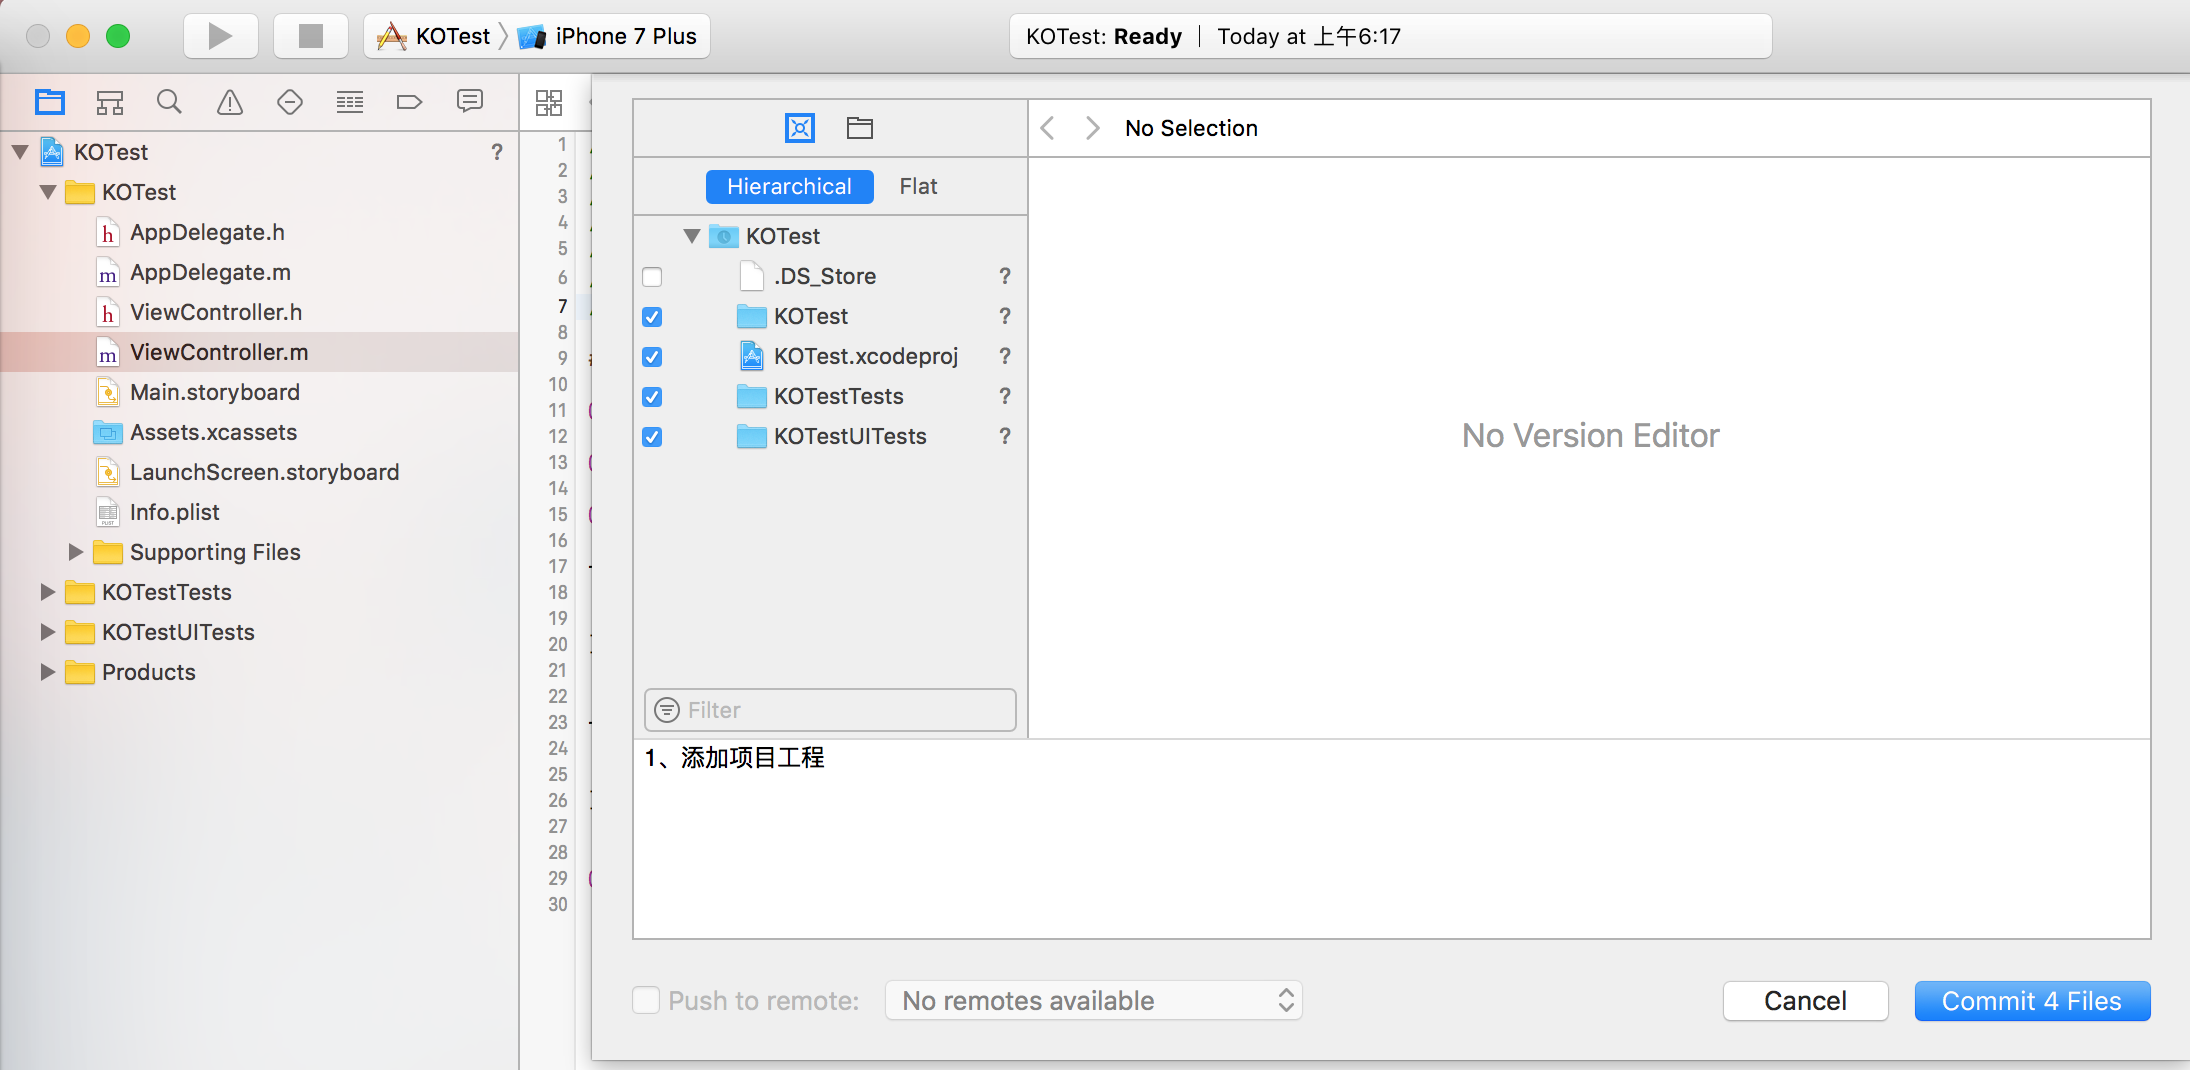This screenshot has width=2190, height=1070.
Task: Stop the running task with the Stop button
Action: [x=311, y=37]
